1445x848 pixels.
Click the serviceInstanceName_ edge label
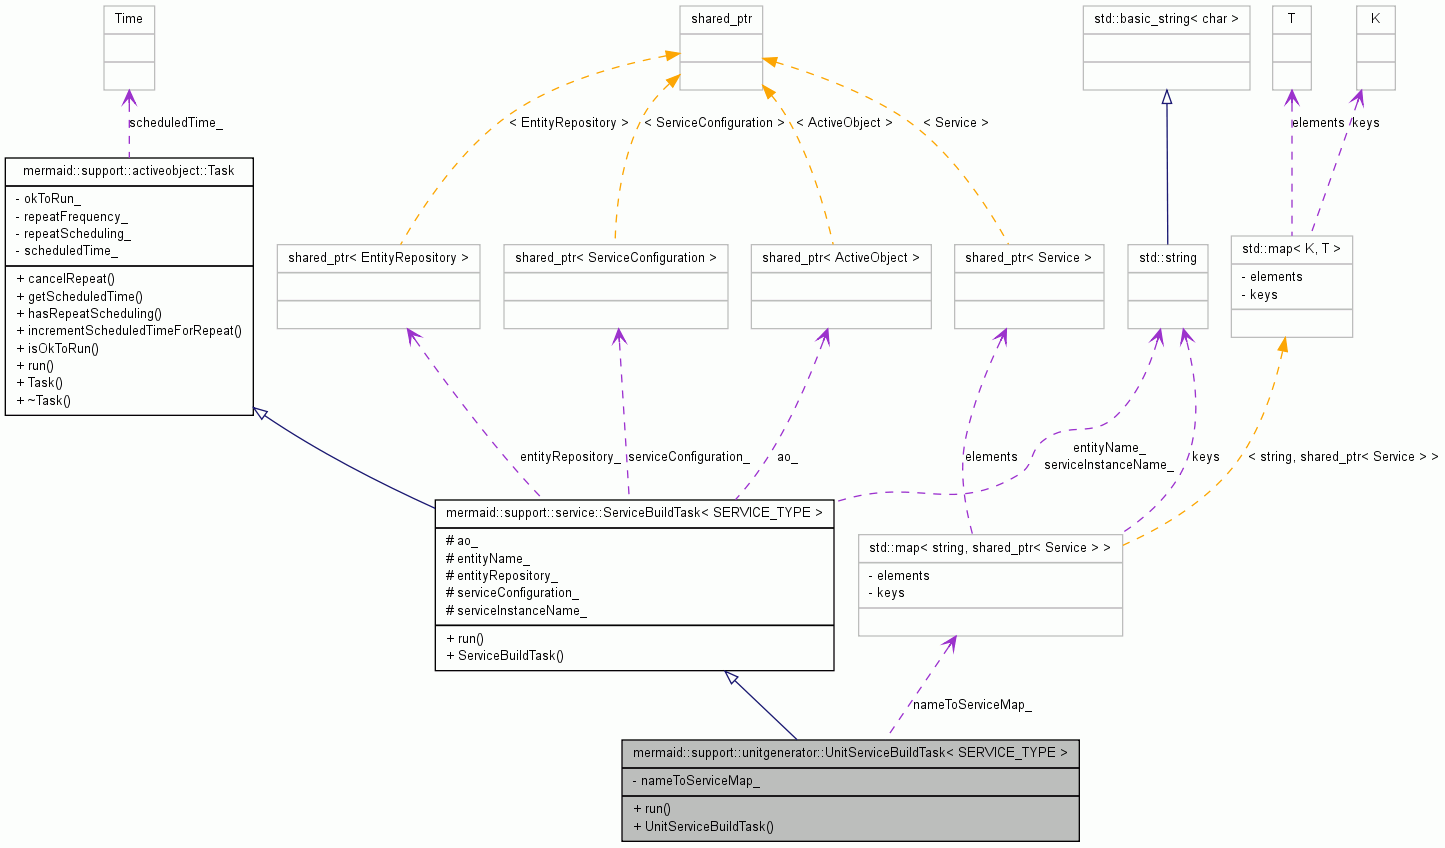[x=1109, y=464]
